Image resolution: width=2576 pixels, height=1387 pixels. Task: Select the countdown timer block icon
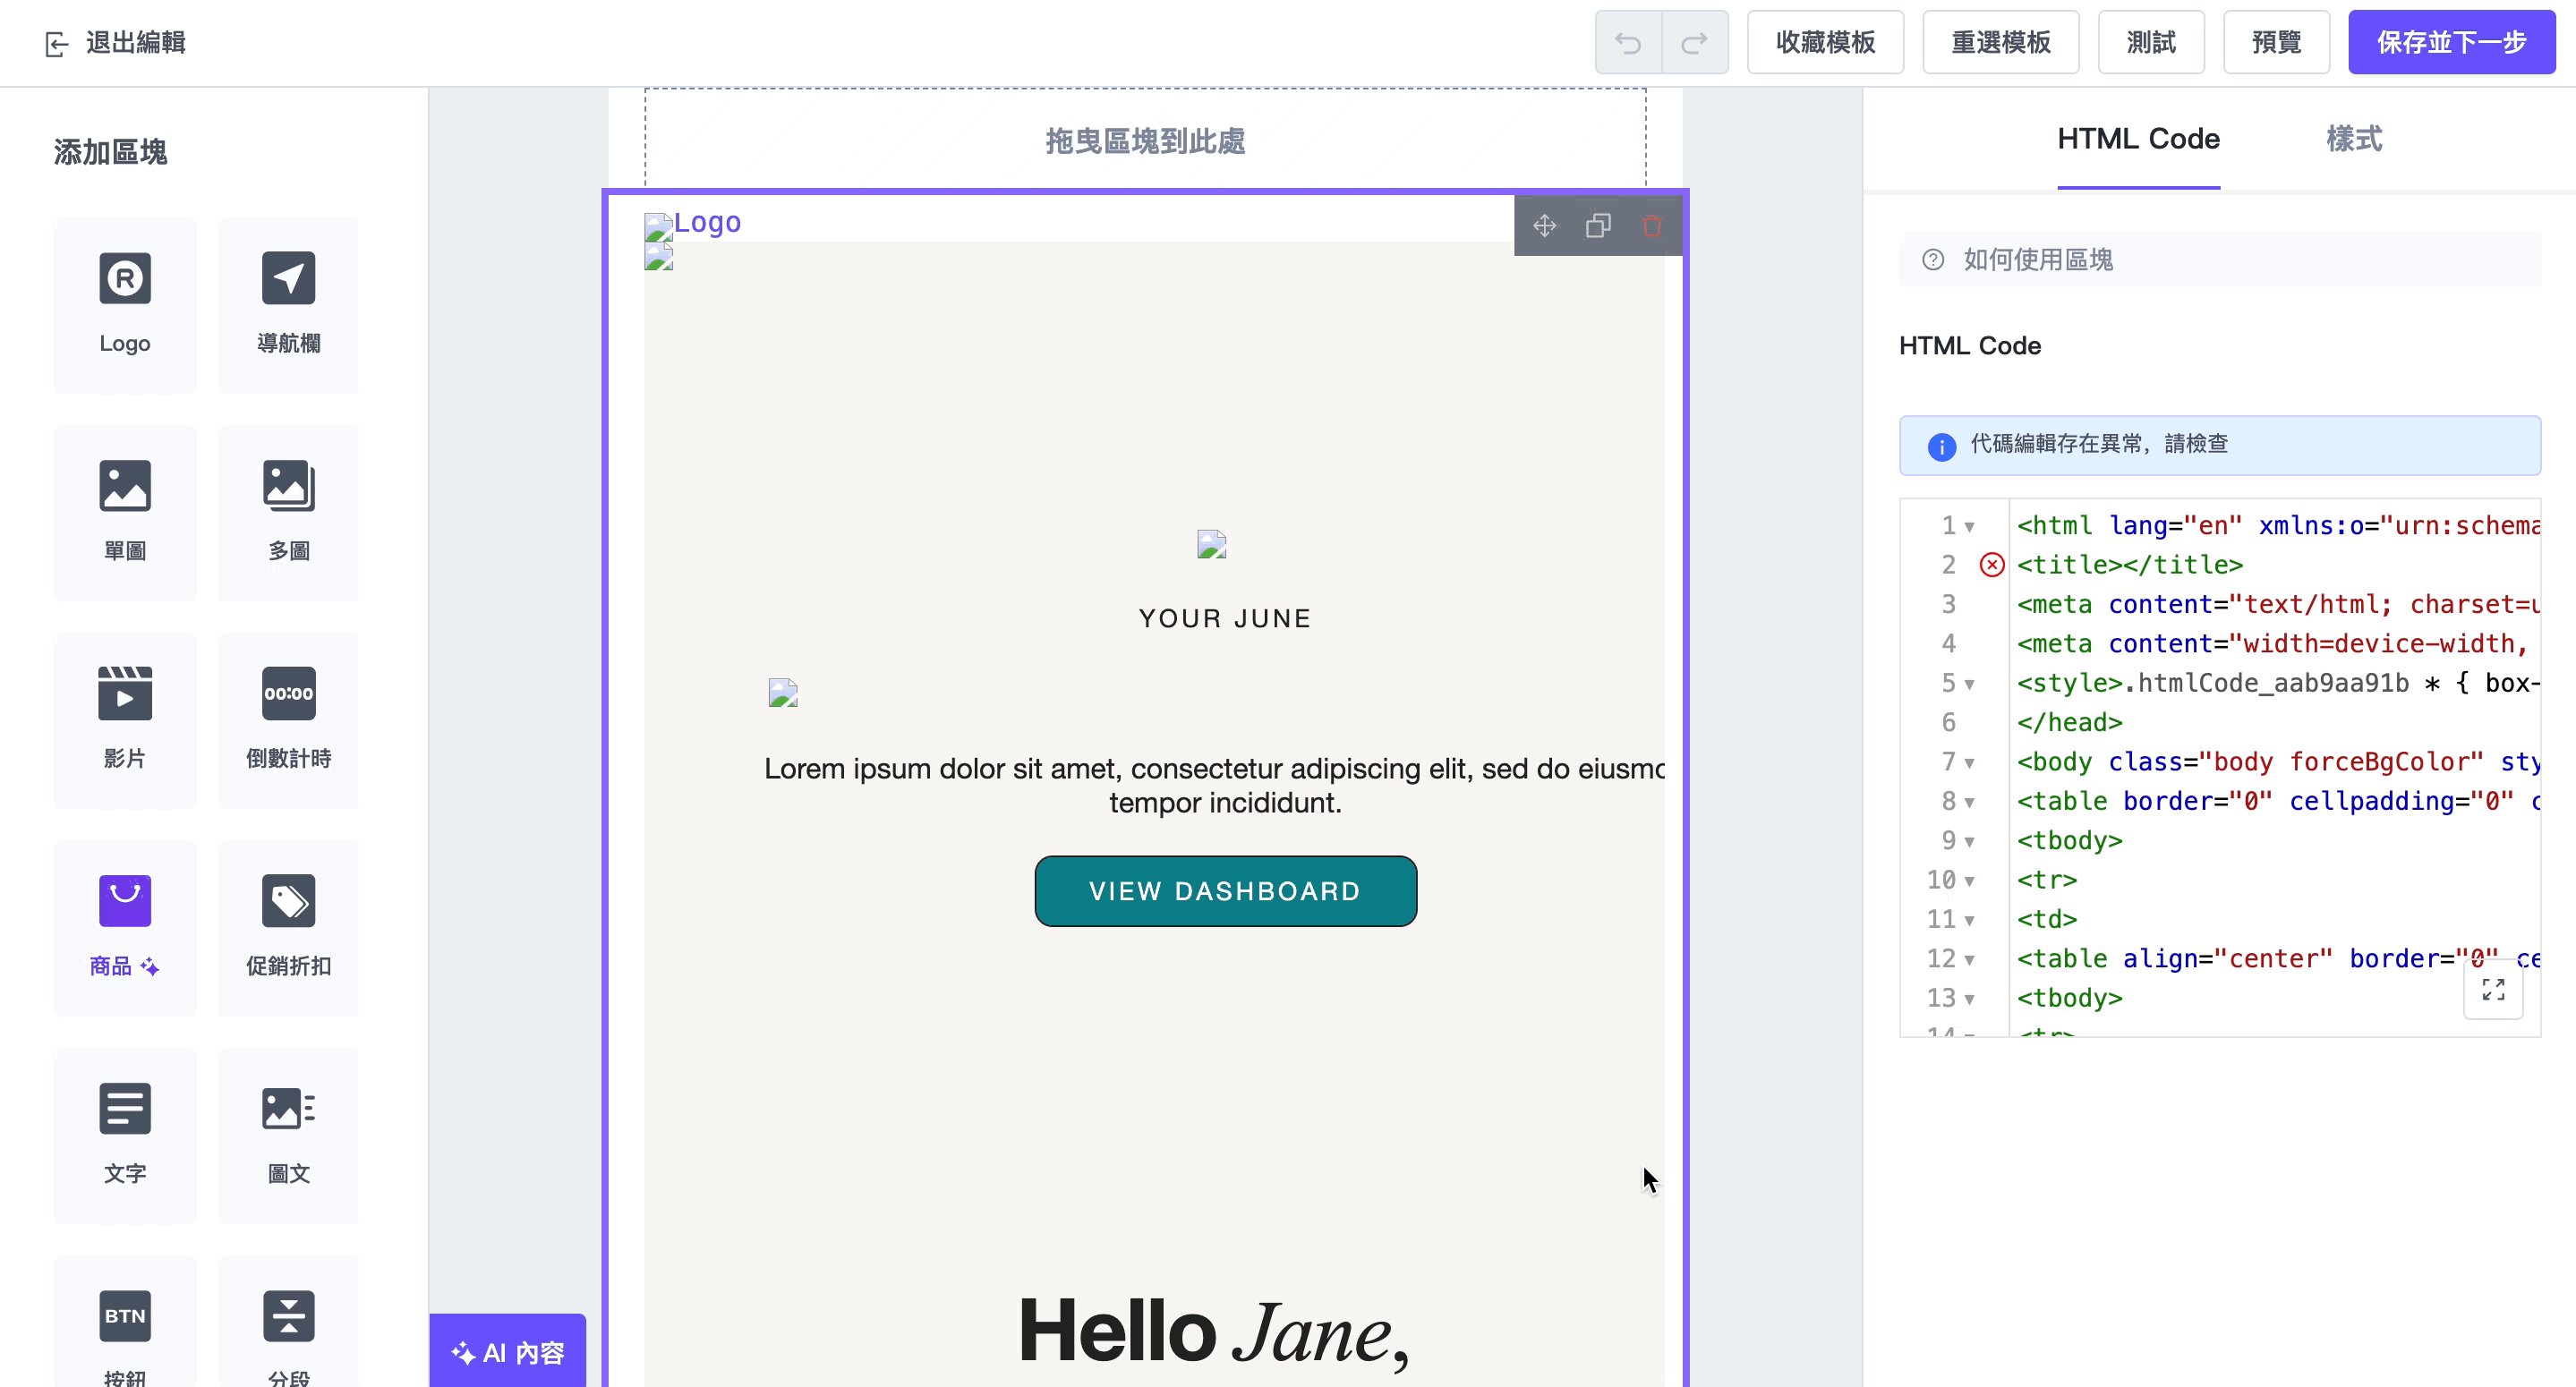288,694
